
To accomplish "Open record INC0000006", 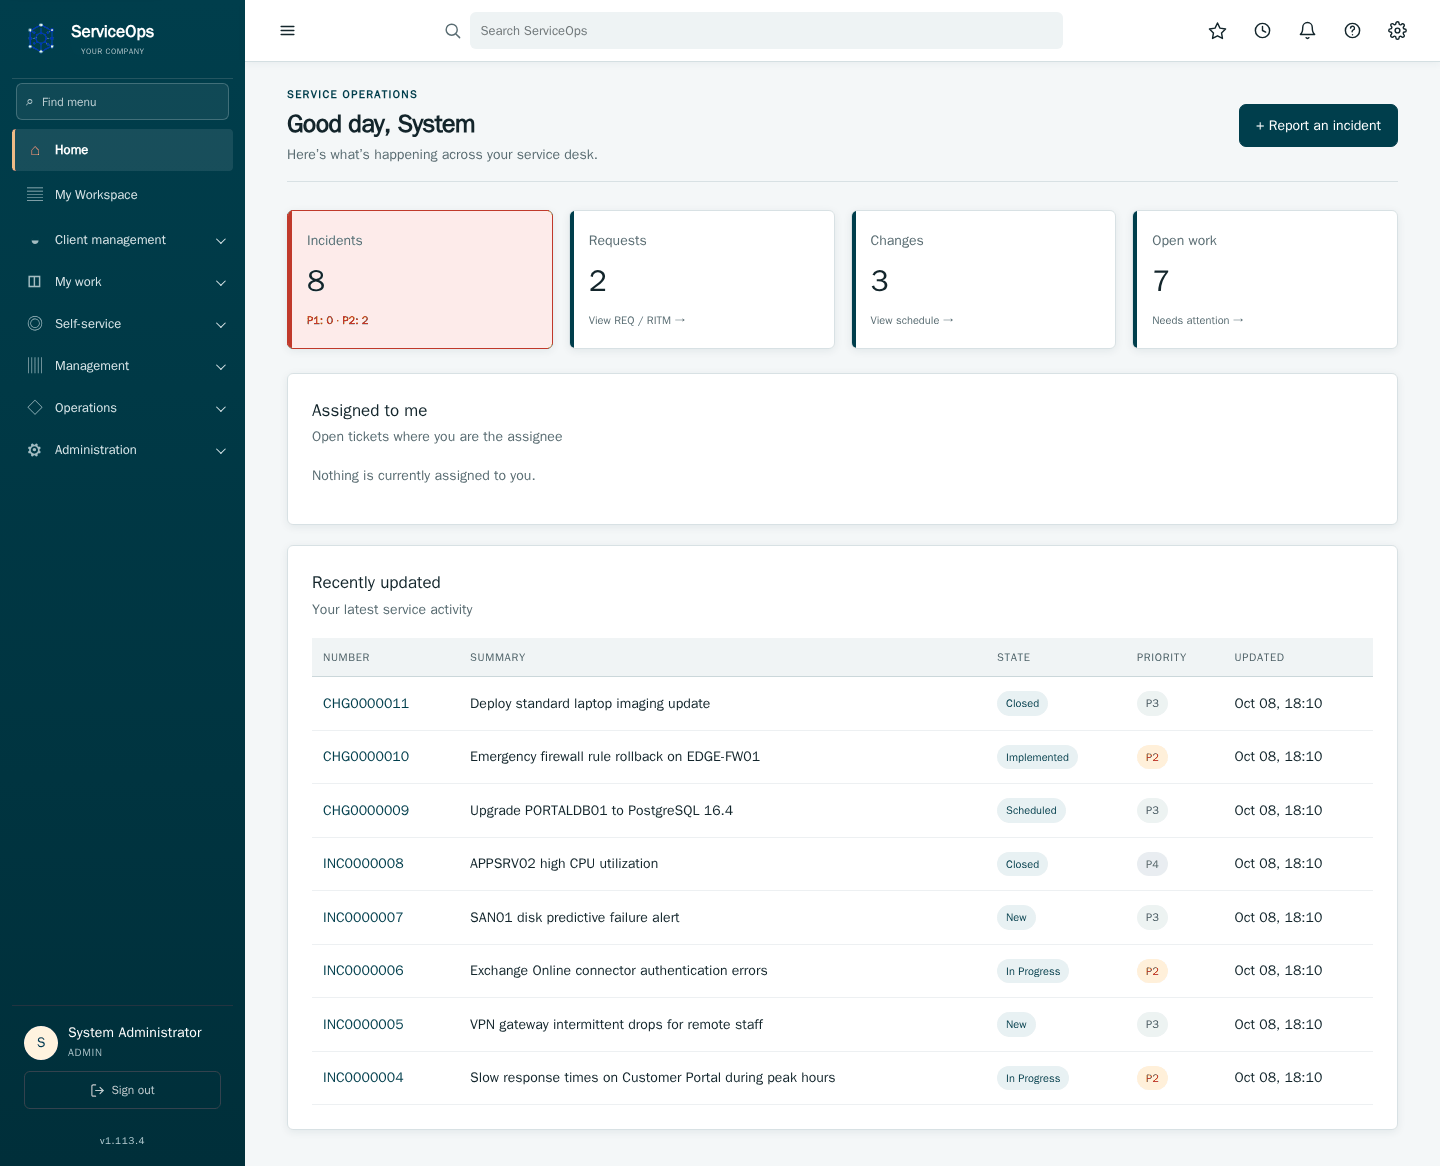I will tap(363, 971).
